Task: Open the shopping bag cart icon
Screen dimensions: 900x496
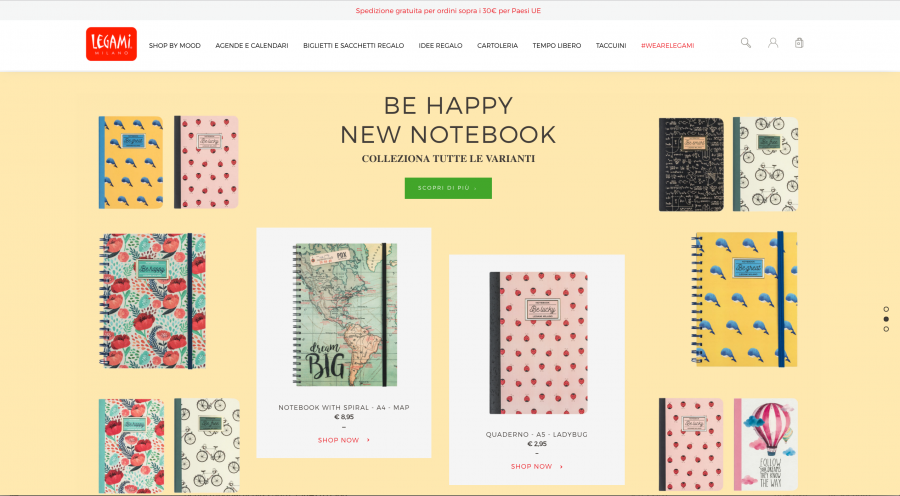Action: point(799,42)
